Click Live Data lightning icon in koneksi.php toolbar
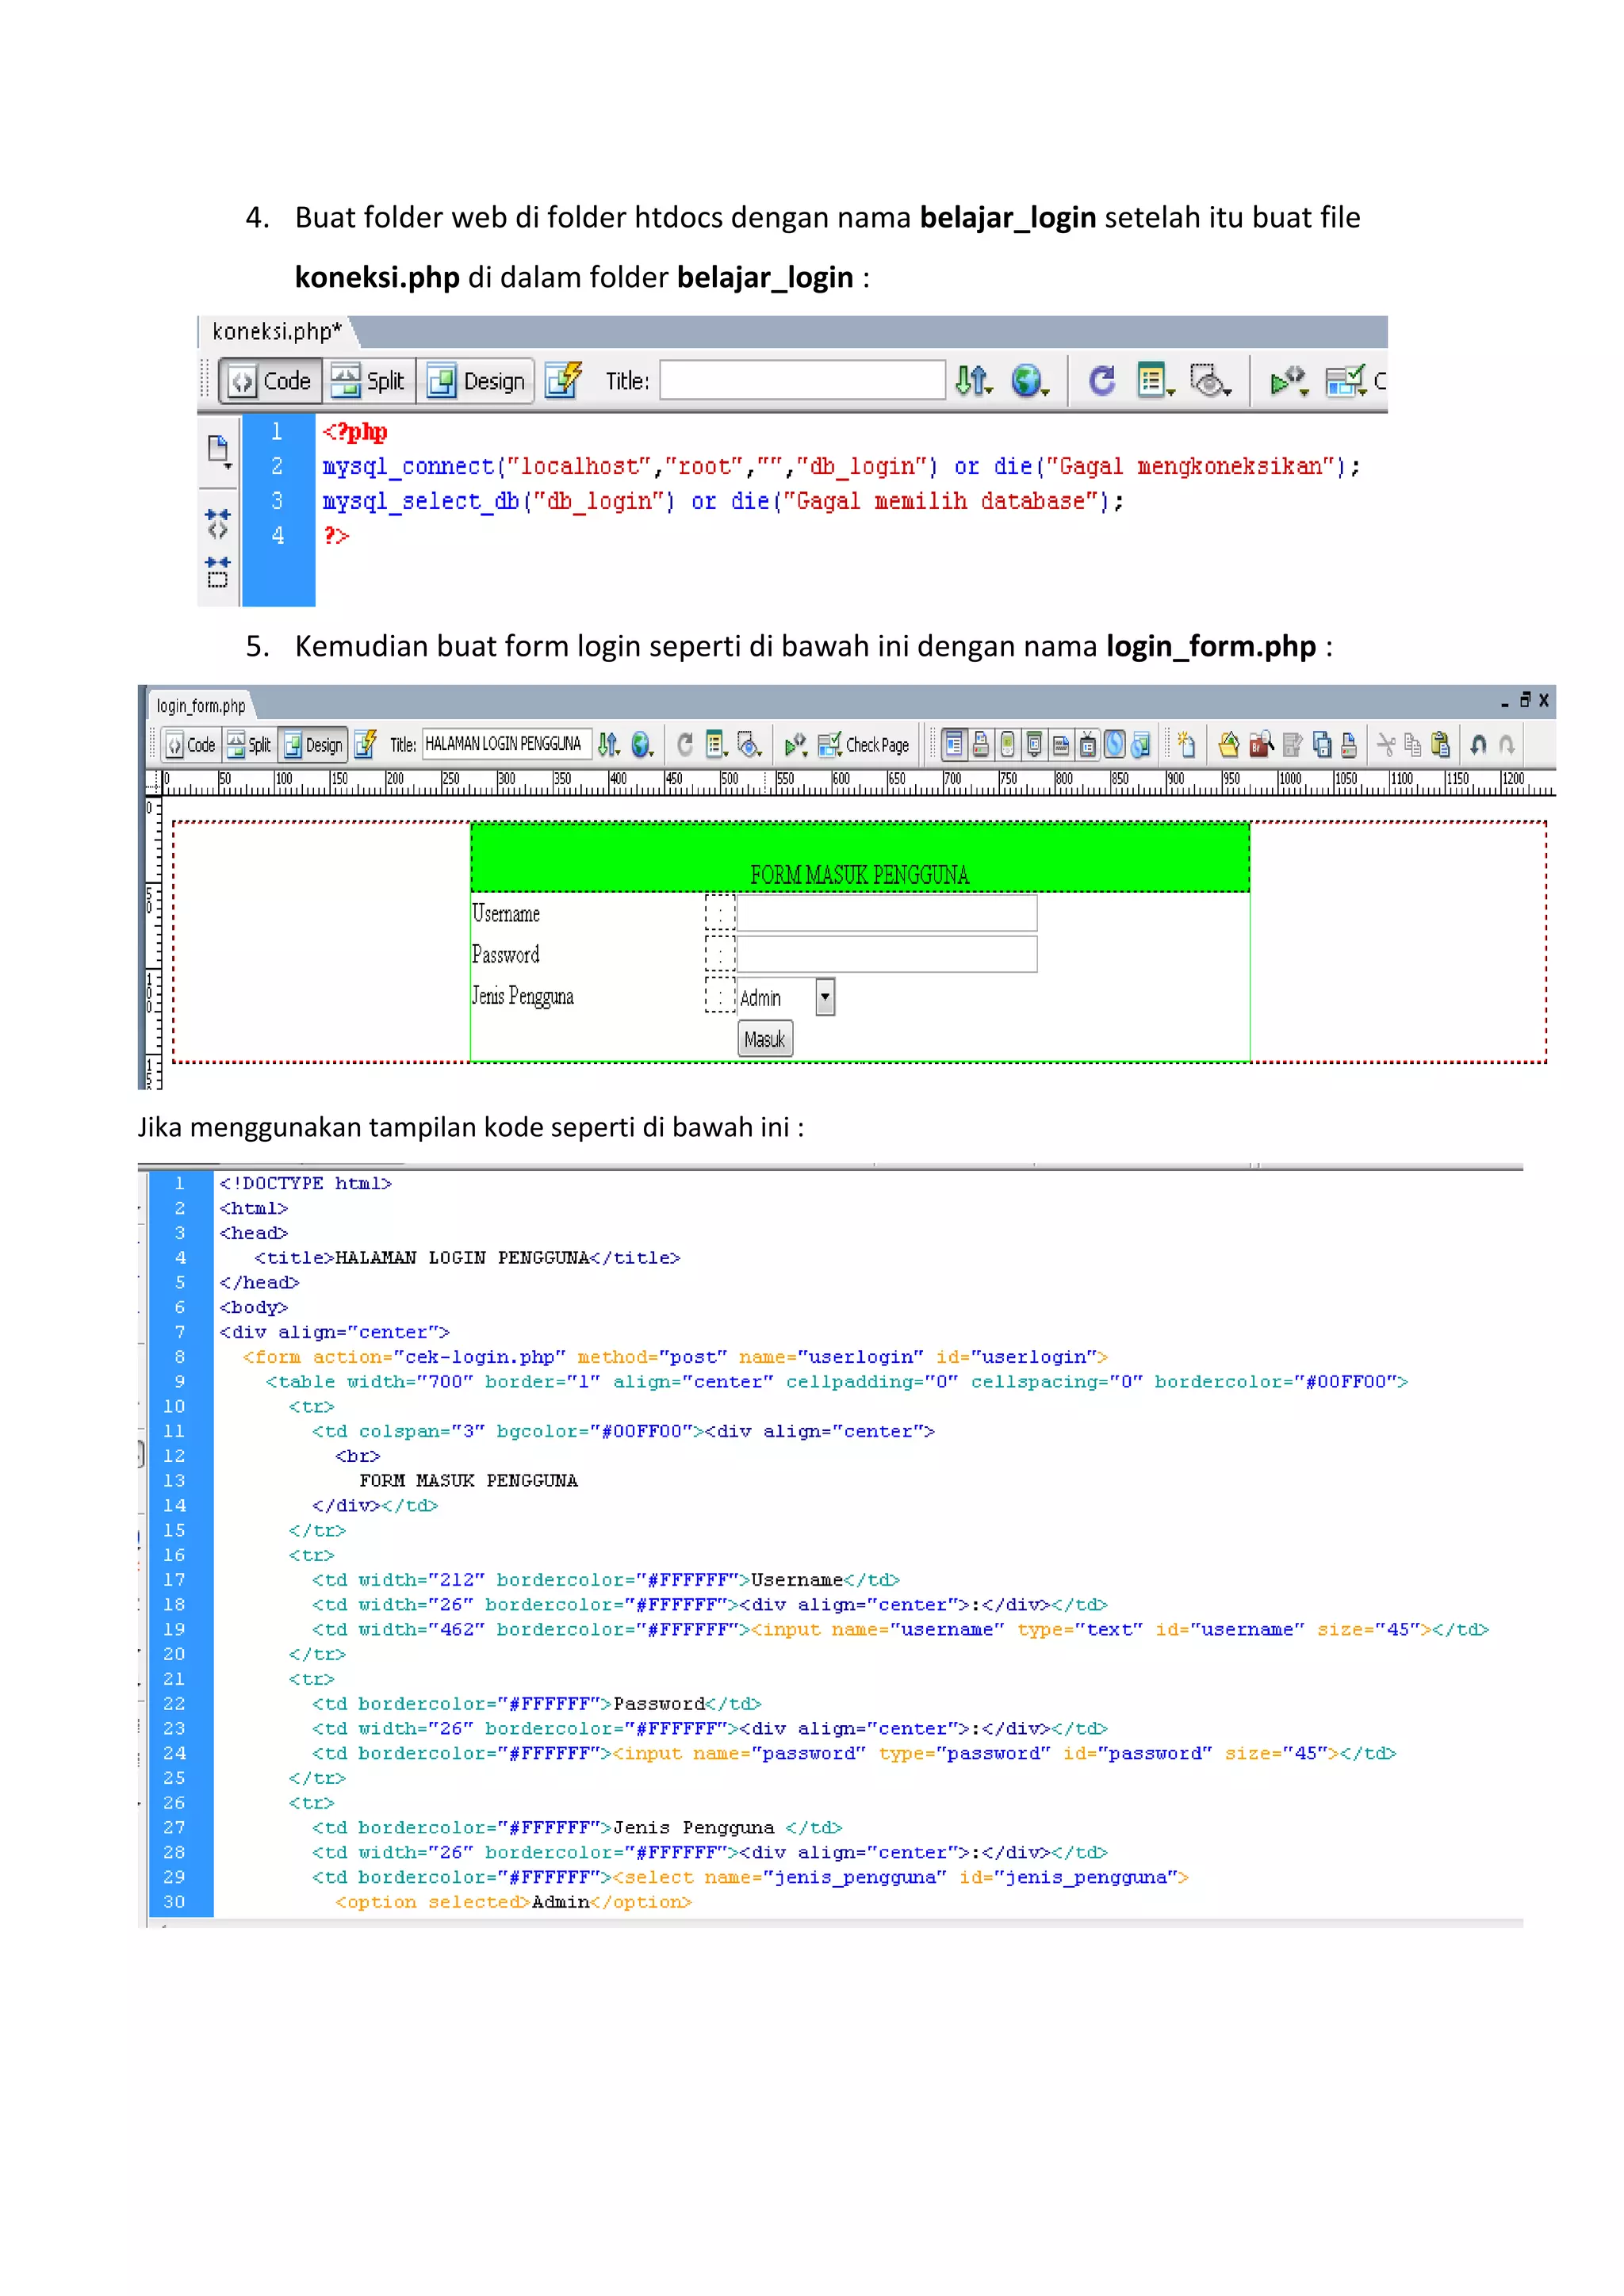 tap(564, 381)
